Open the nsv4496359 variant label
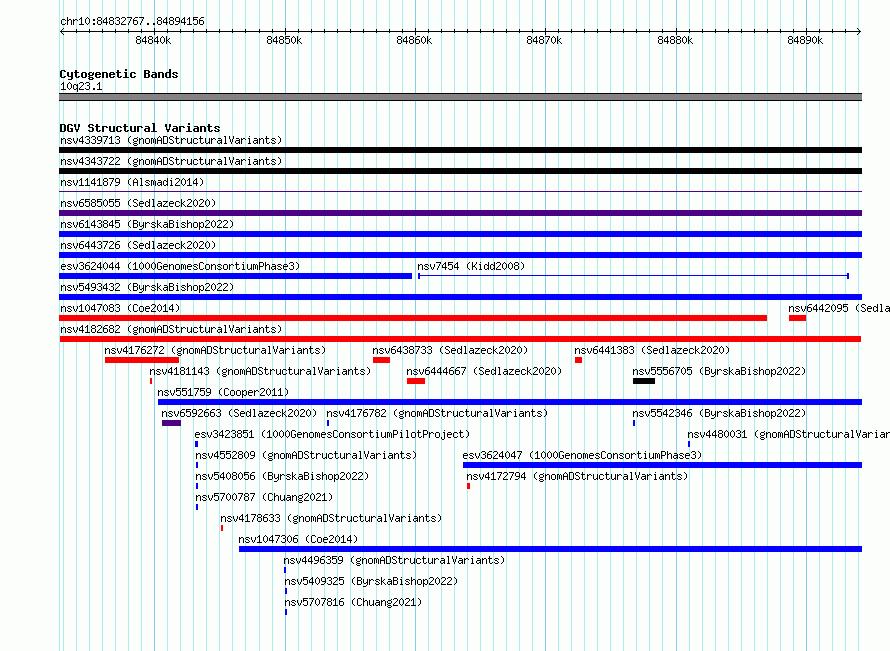The image size is (890, 651). click(x=394, y=560)
